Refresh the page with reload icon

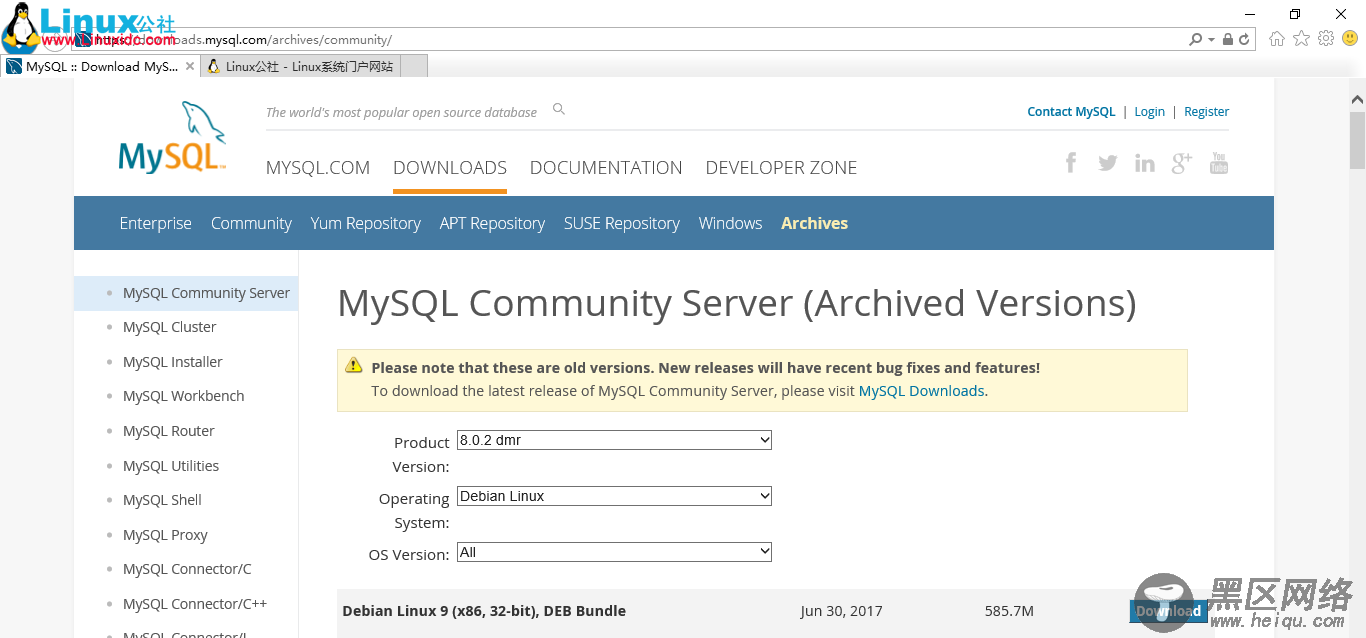coord(1245,39)
